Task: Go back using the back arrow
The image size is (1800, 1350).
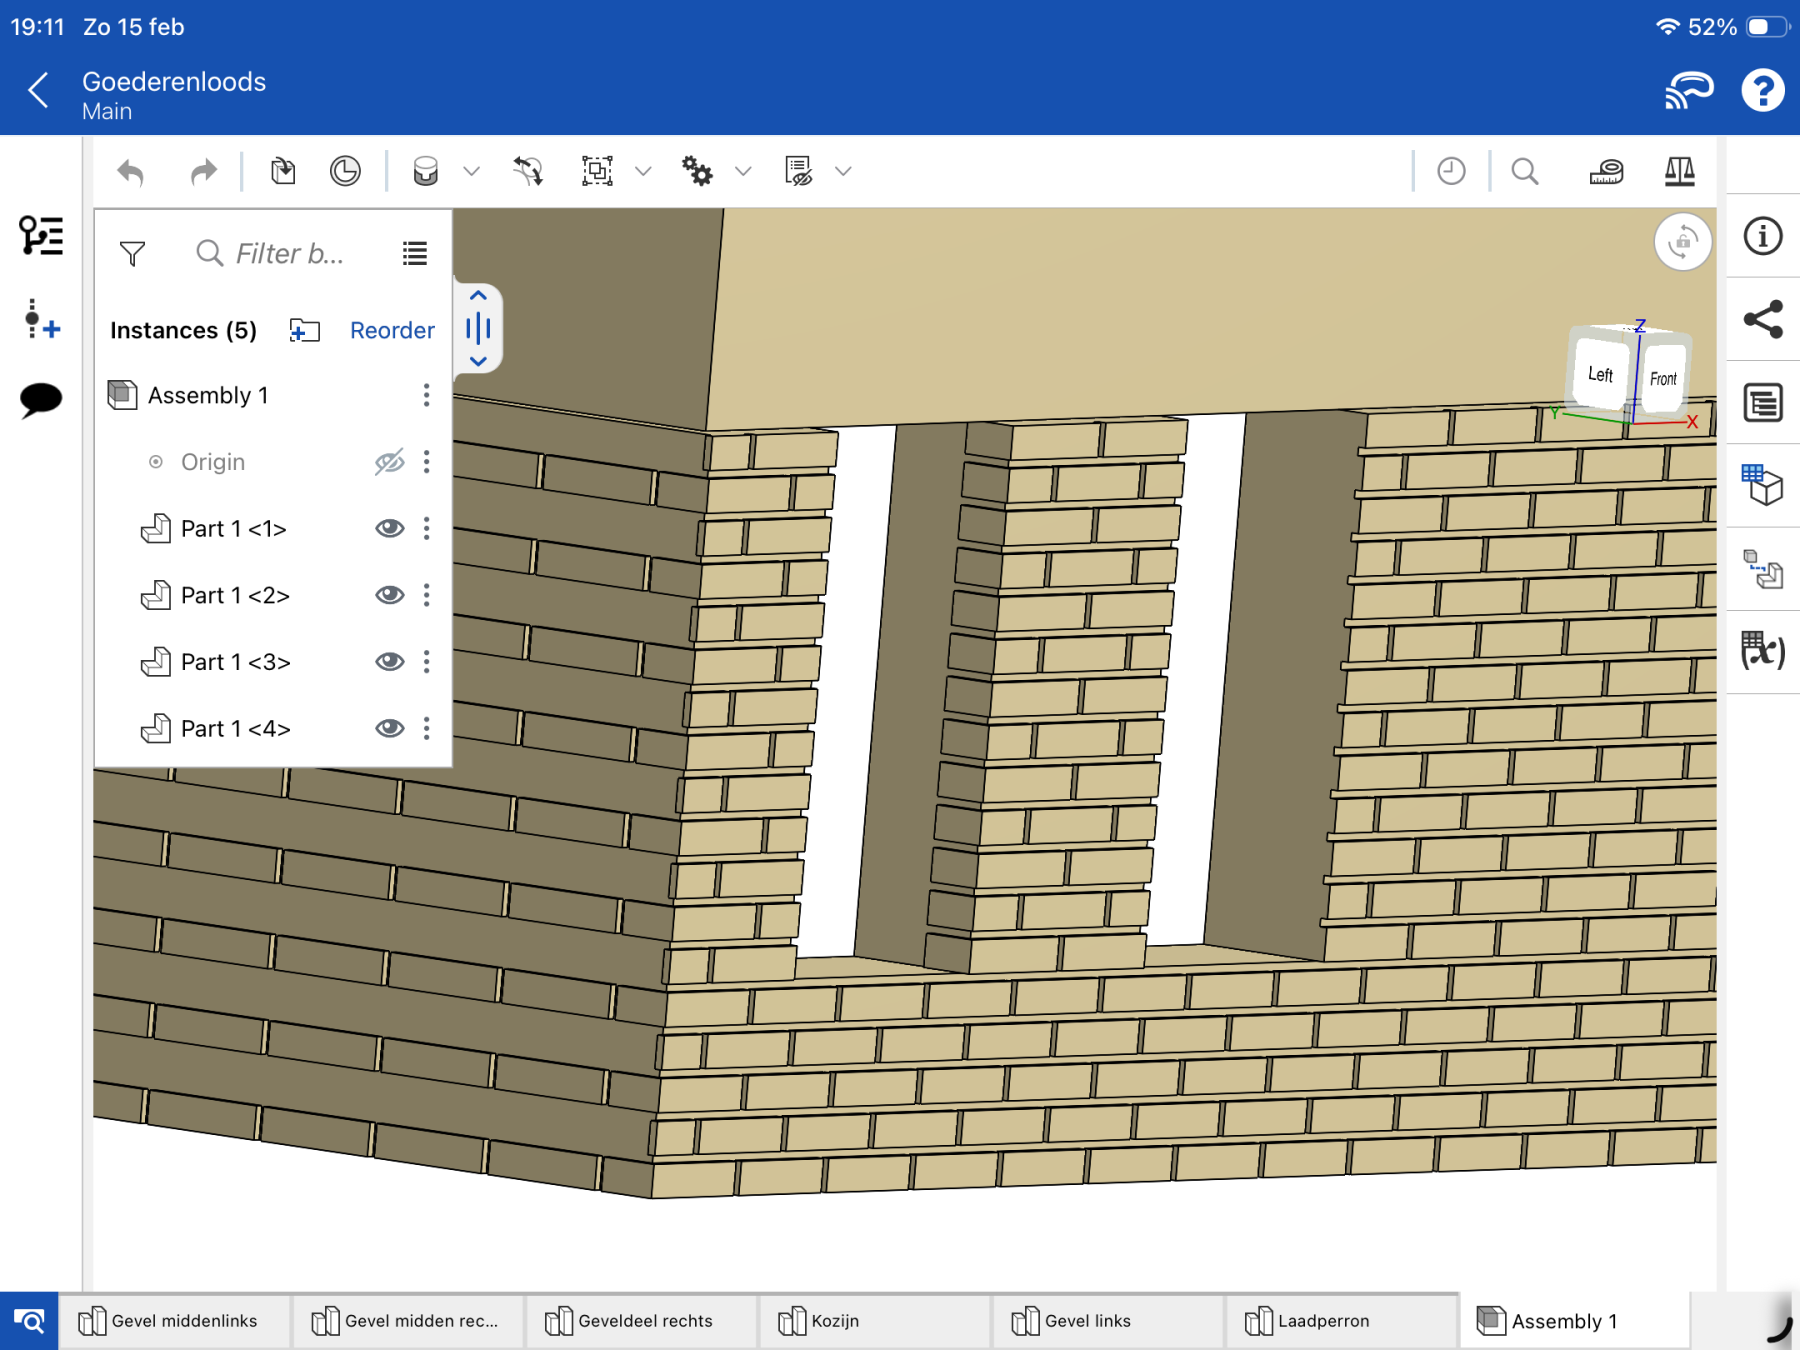Action: (x=38, y=91)
